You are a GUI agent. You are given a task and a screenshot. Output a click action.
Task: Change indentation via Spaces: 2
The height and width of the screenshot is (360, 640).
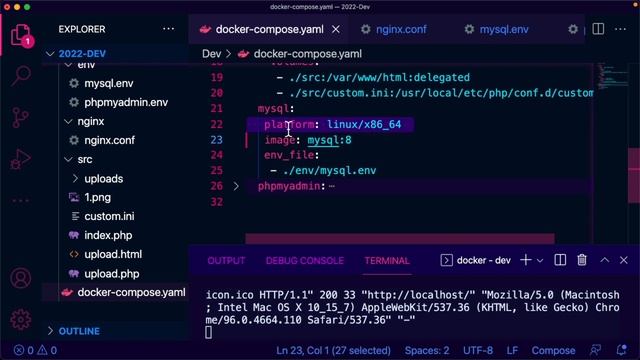(427, 350)
